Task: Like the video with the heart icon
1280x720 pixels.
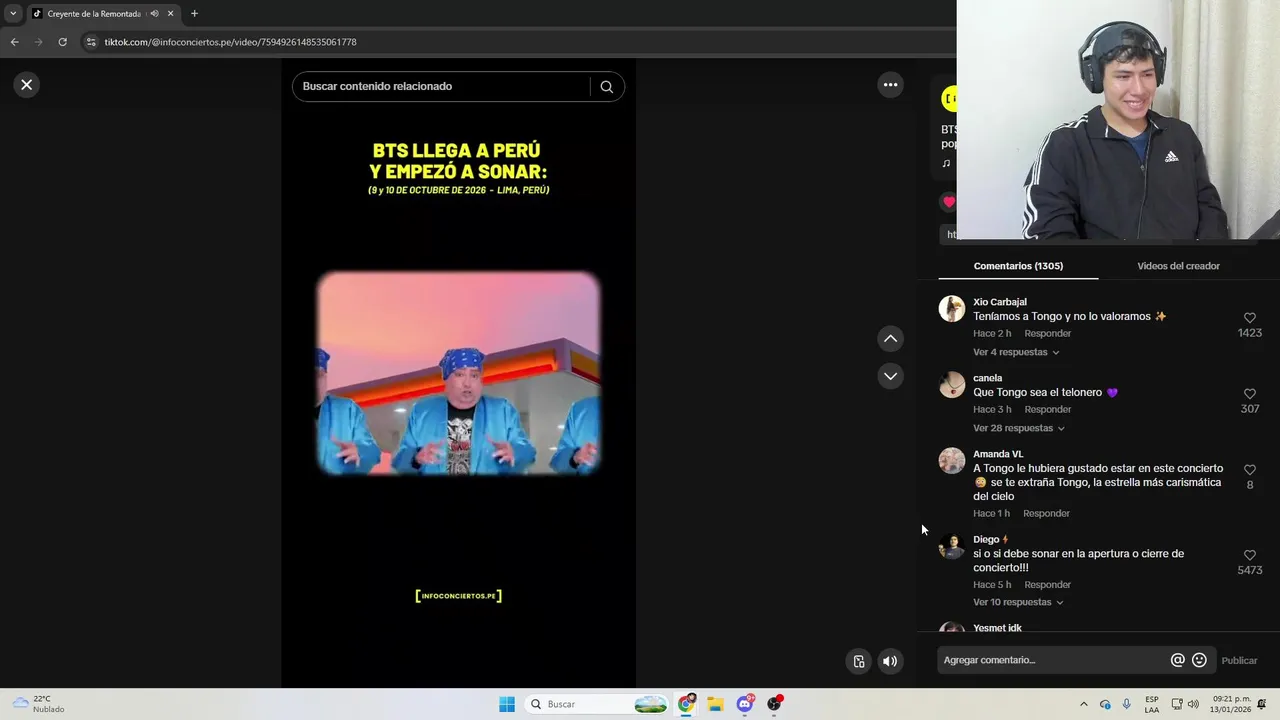Action: pos(948,202)
